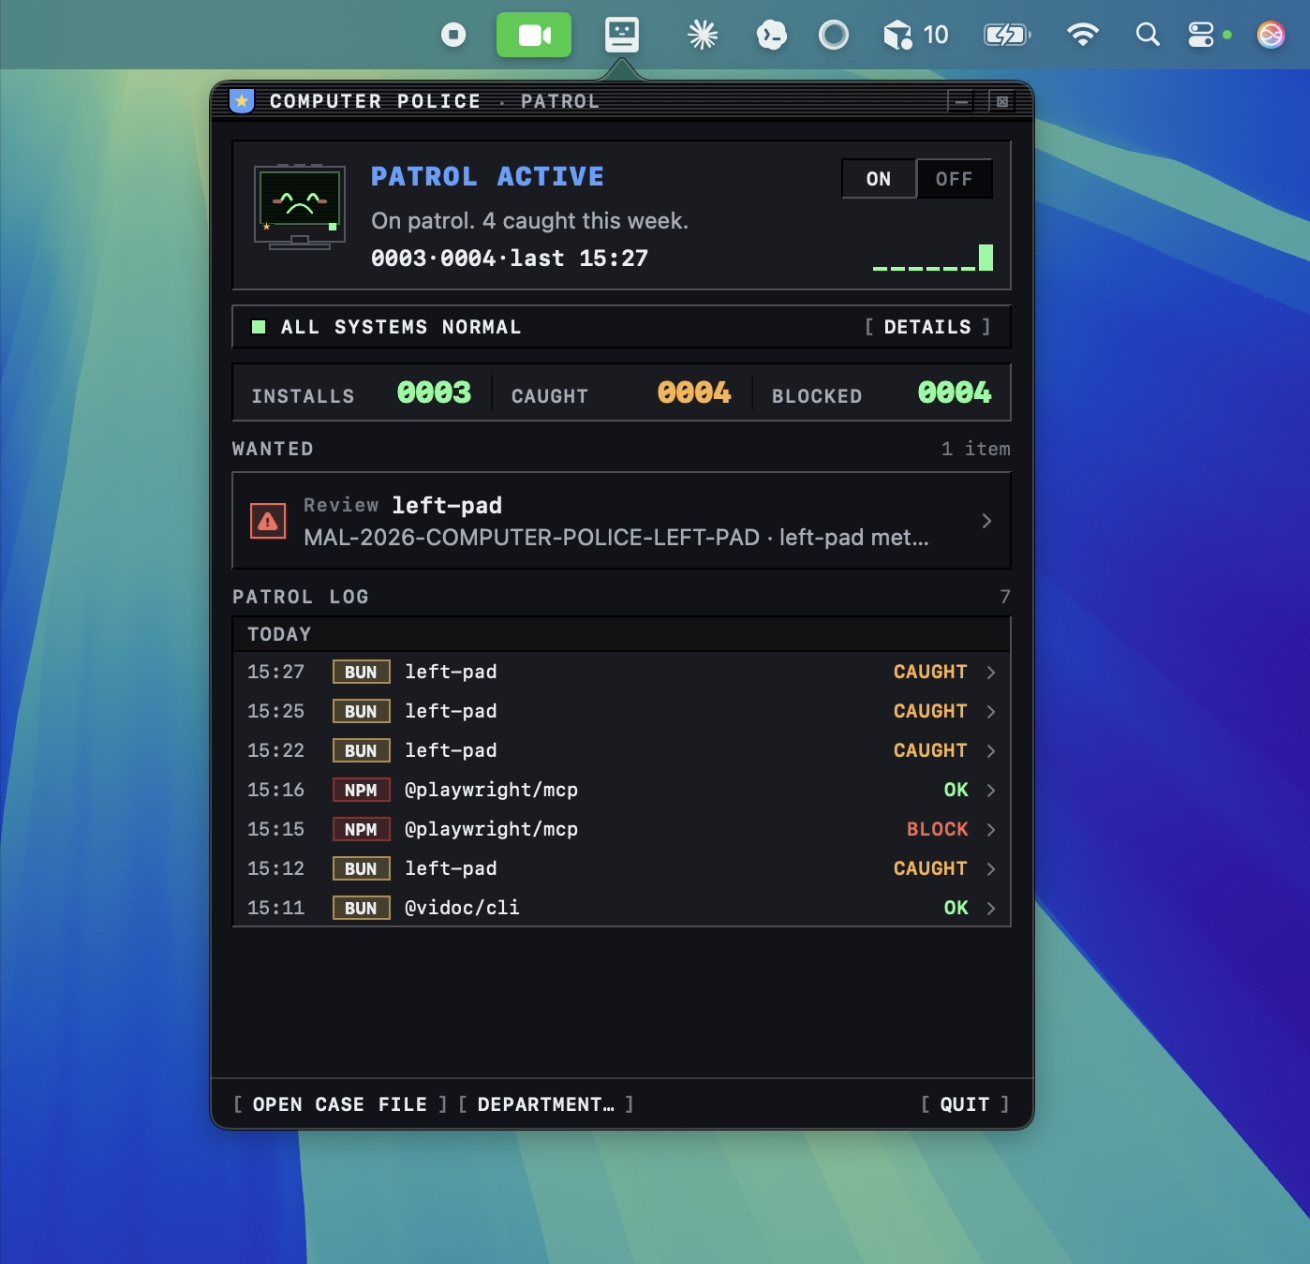Click the CAUGHT status on the 15:25 entry
Viewport: 1310px width, 1264px height.
tap(930, 711)
